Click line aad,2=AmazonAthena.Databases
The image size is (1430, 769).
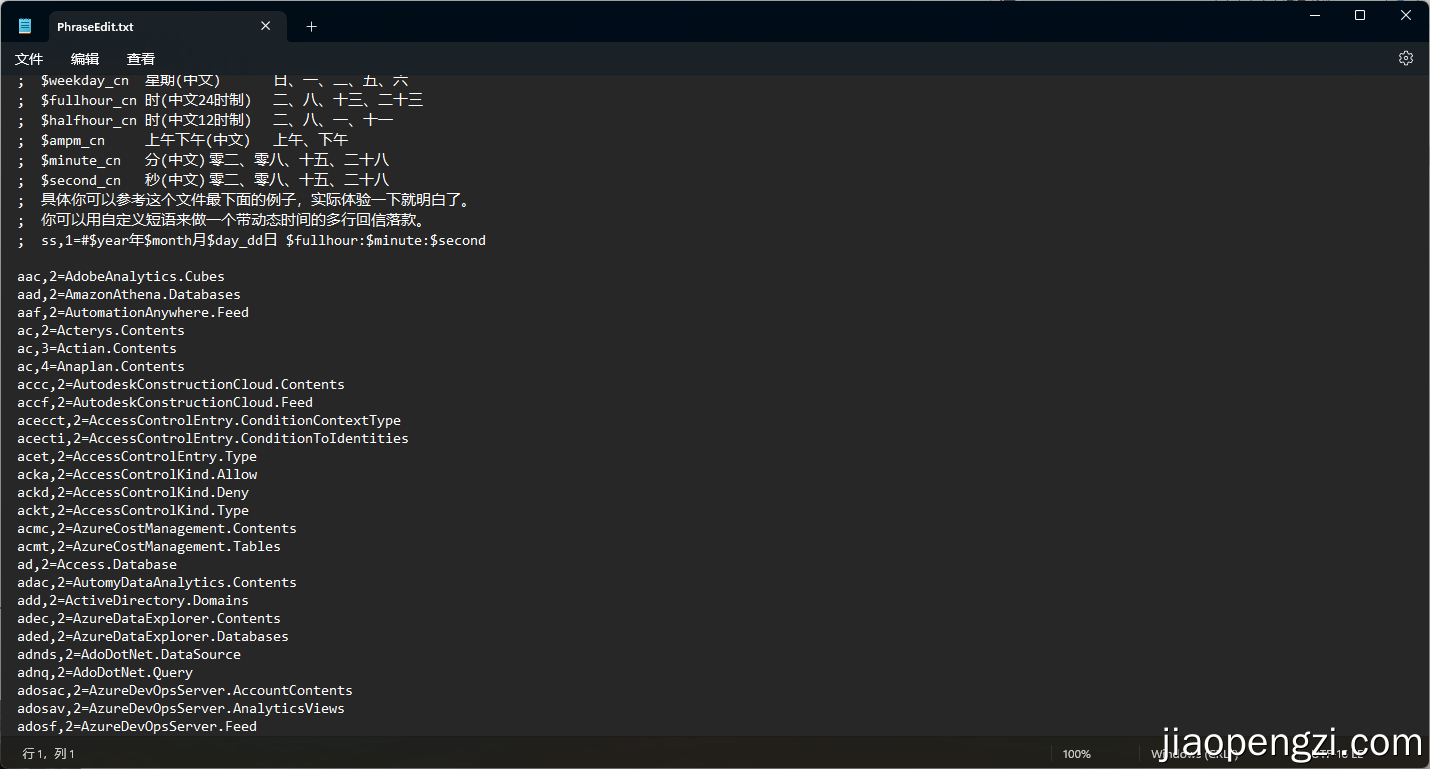tap(129, 294)
